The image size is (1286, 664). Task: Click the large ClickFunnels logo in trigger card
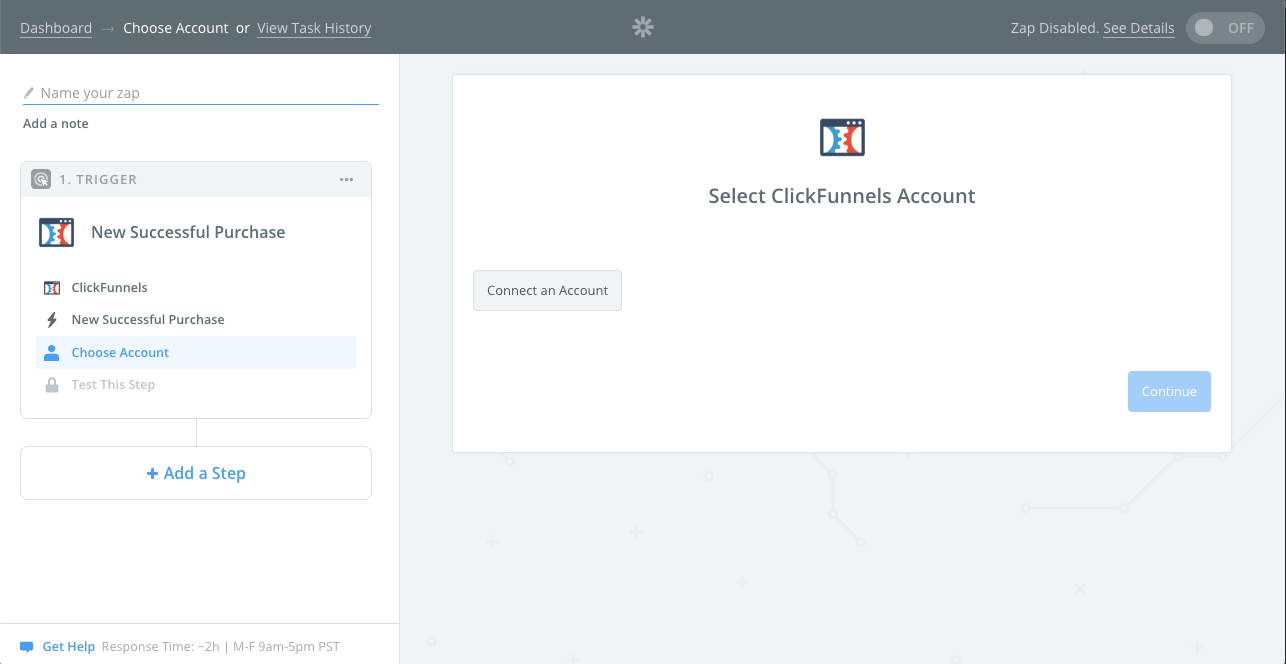pyautogui.click(x=57, y=232)
